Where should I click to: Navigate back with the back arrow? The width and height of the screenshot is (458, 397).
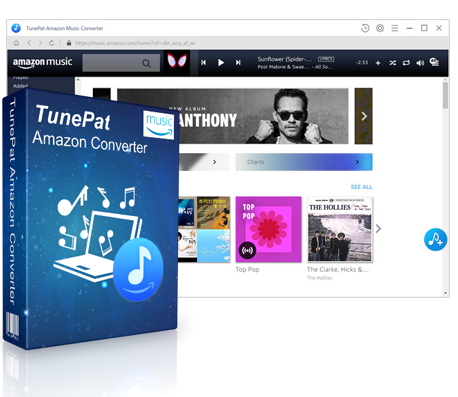(29, 43)
